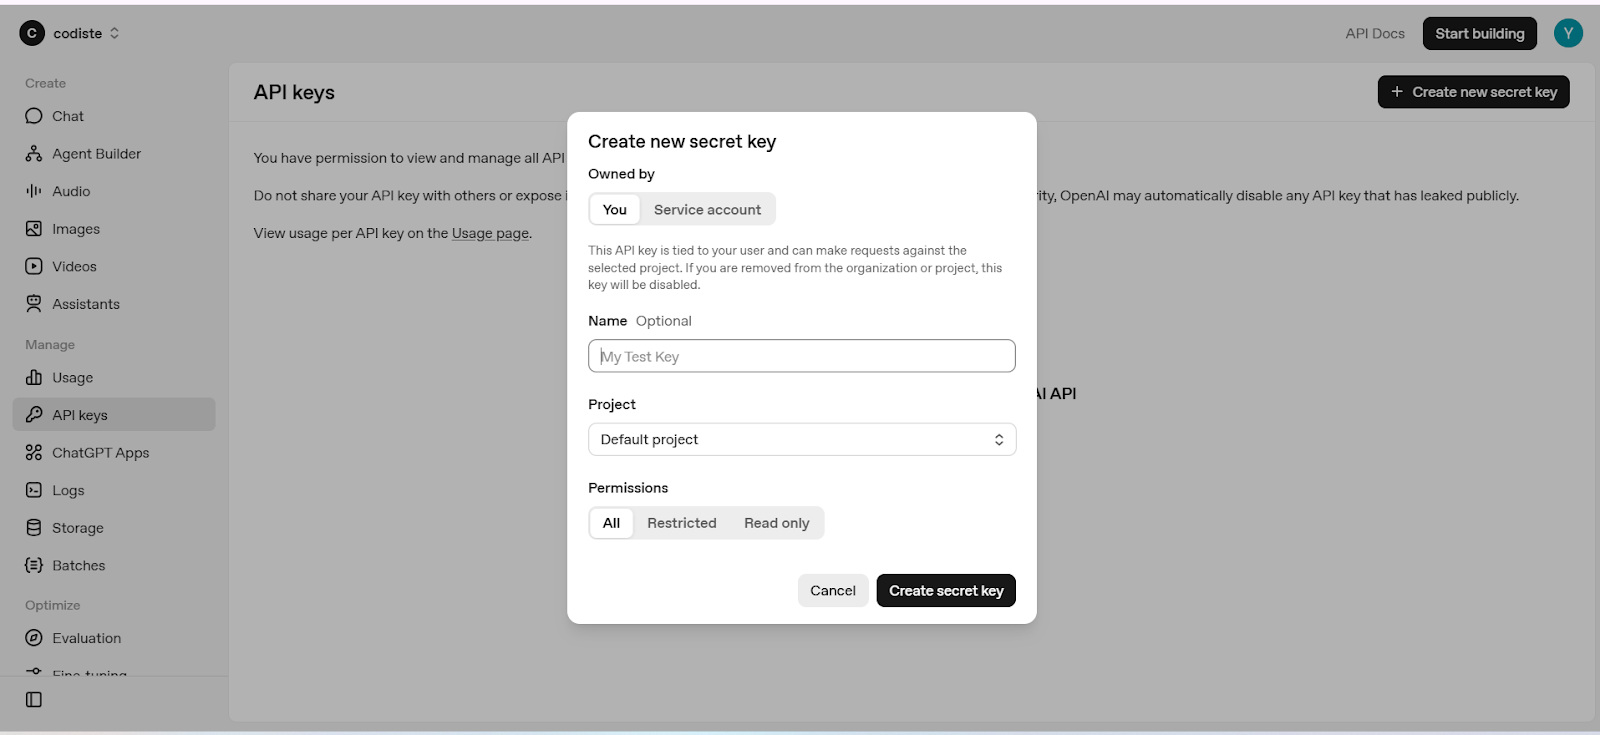Click the Assistants robot icon

34,304
